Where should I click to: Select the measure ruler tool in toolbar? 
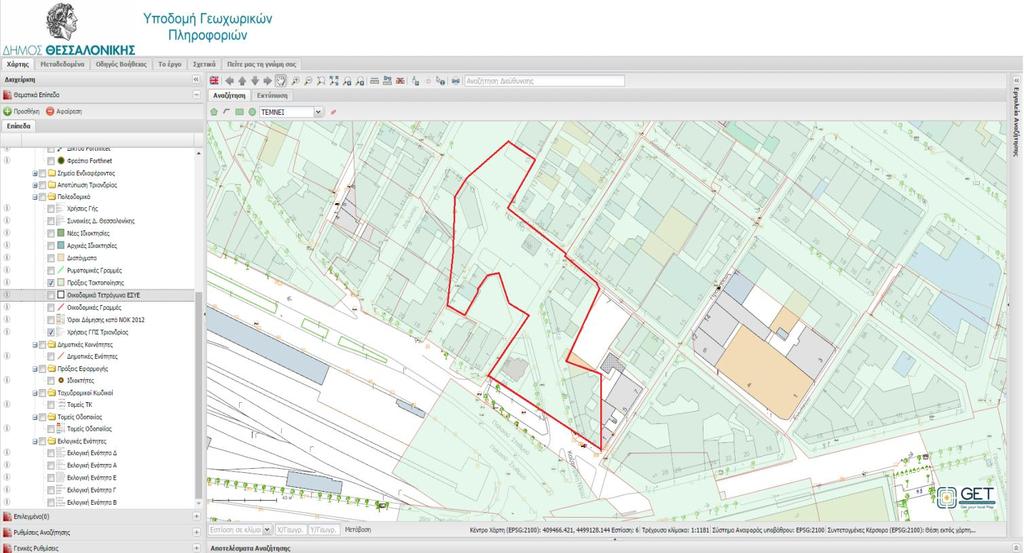374,81
